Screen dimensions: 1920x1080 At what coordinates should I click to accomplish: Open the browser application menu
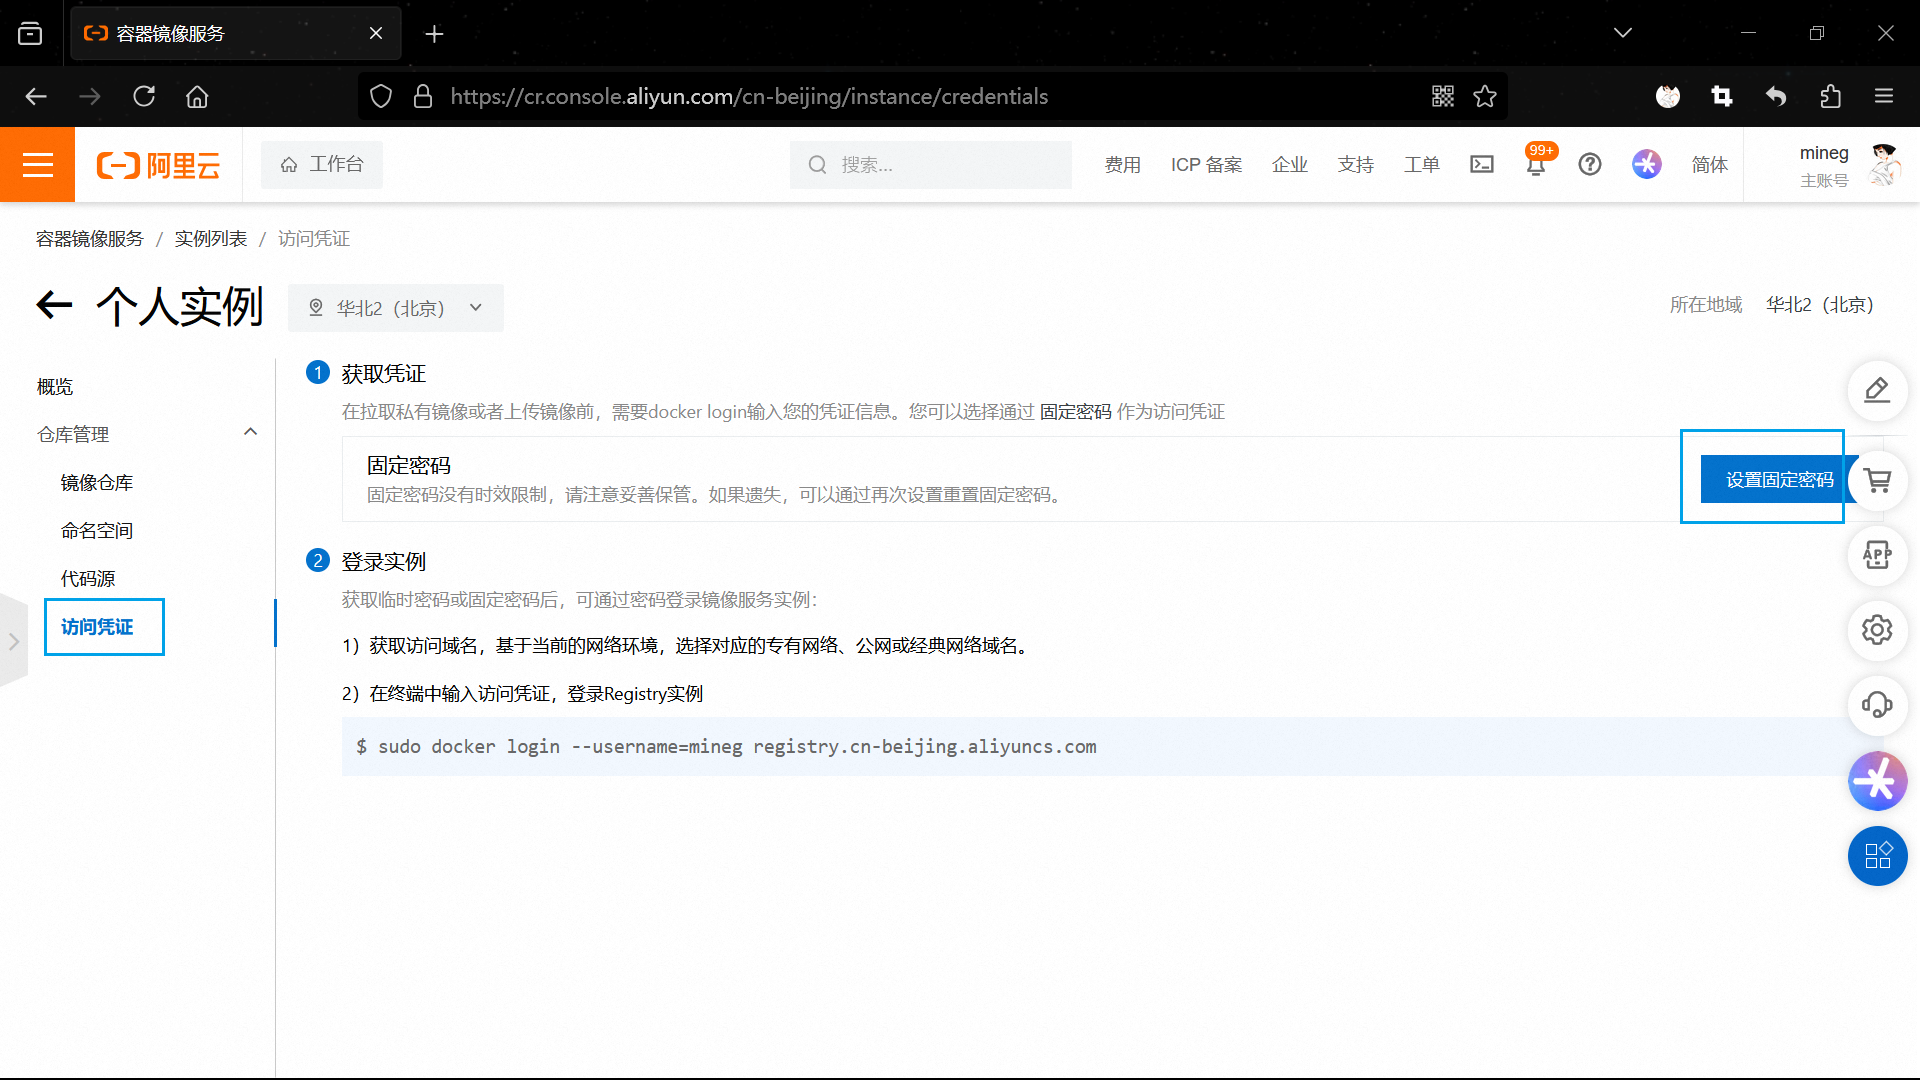pos(1884,96)
